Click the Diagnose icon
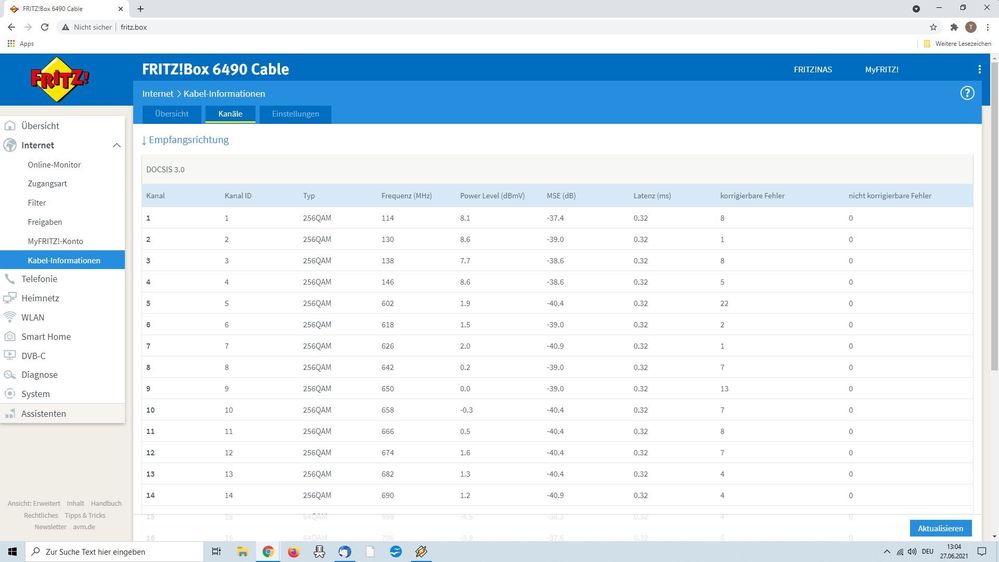The width and height of the screenshot is (999, 562). [x=10, y=375]
